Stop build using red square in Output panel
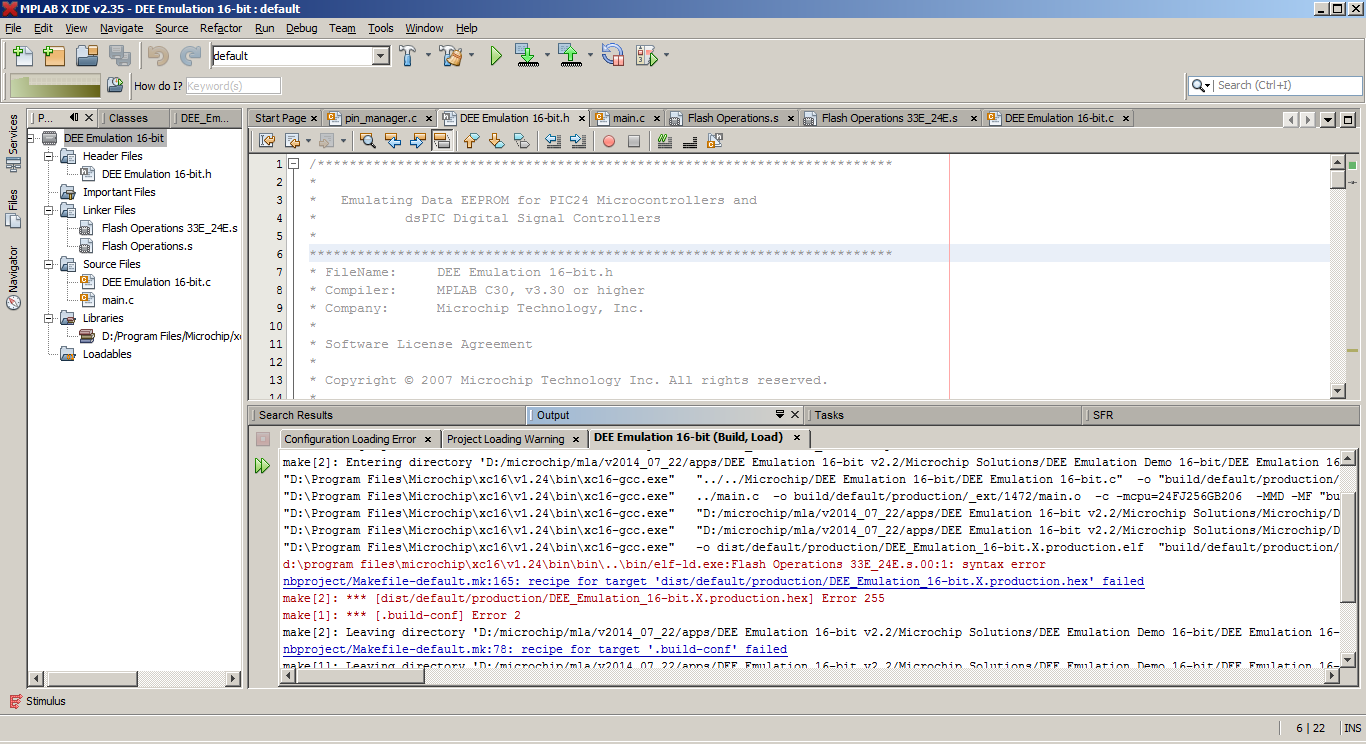1366x744 pixels. coord(263,439)
